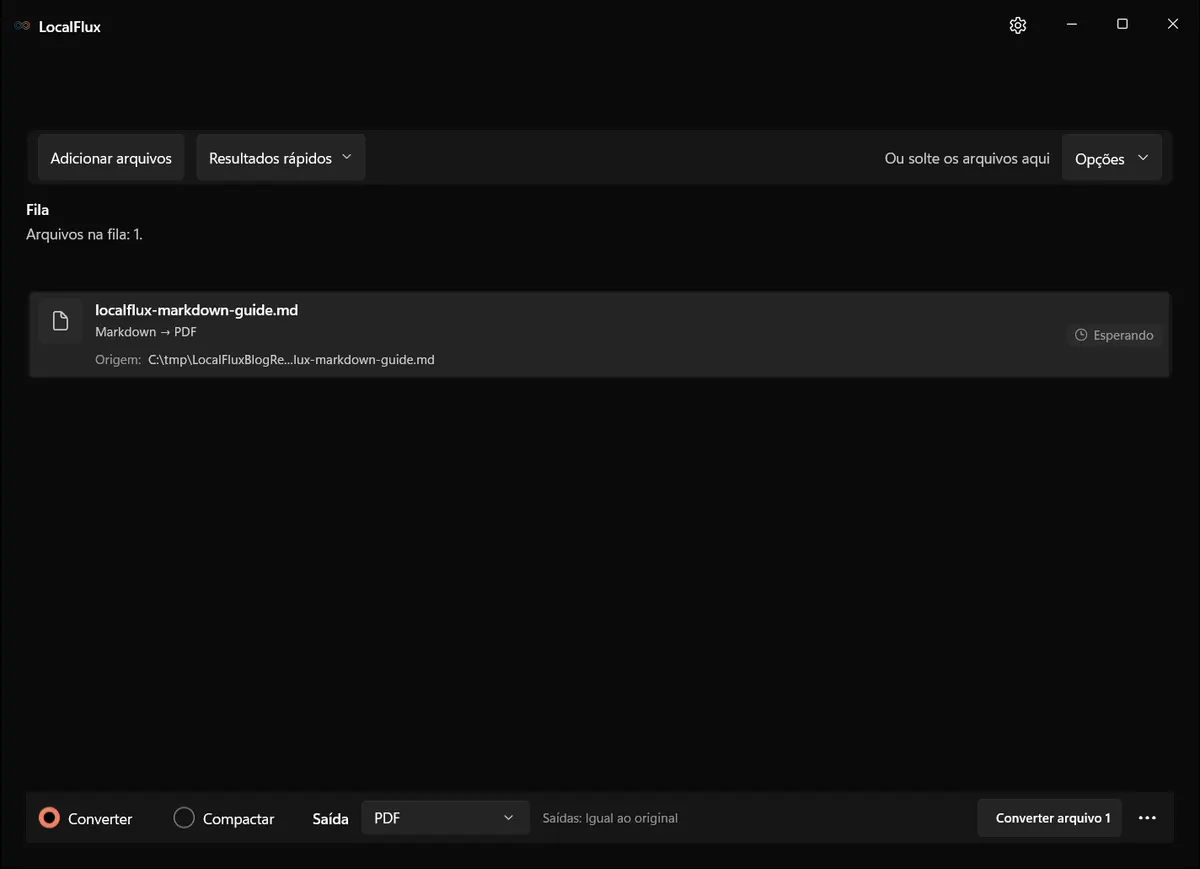Minimize the LocalFlux window
Screen dimensions: 1200x869
[x=1071, y=25]
